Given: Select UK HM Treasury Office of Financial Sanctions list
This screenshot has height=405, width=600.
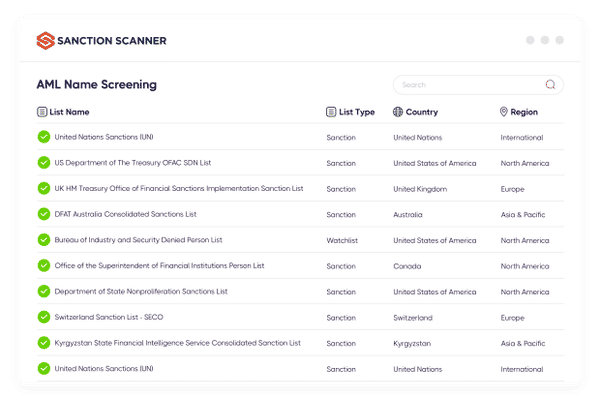Looking at the screenshot, I should (x=179, y=188).
